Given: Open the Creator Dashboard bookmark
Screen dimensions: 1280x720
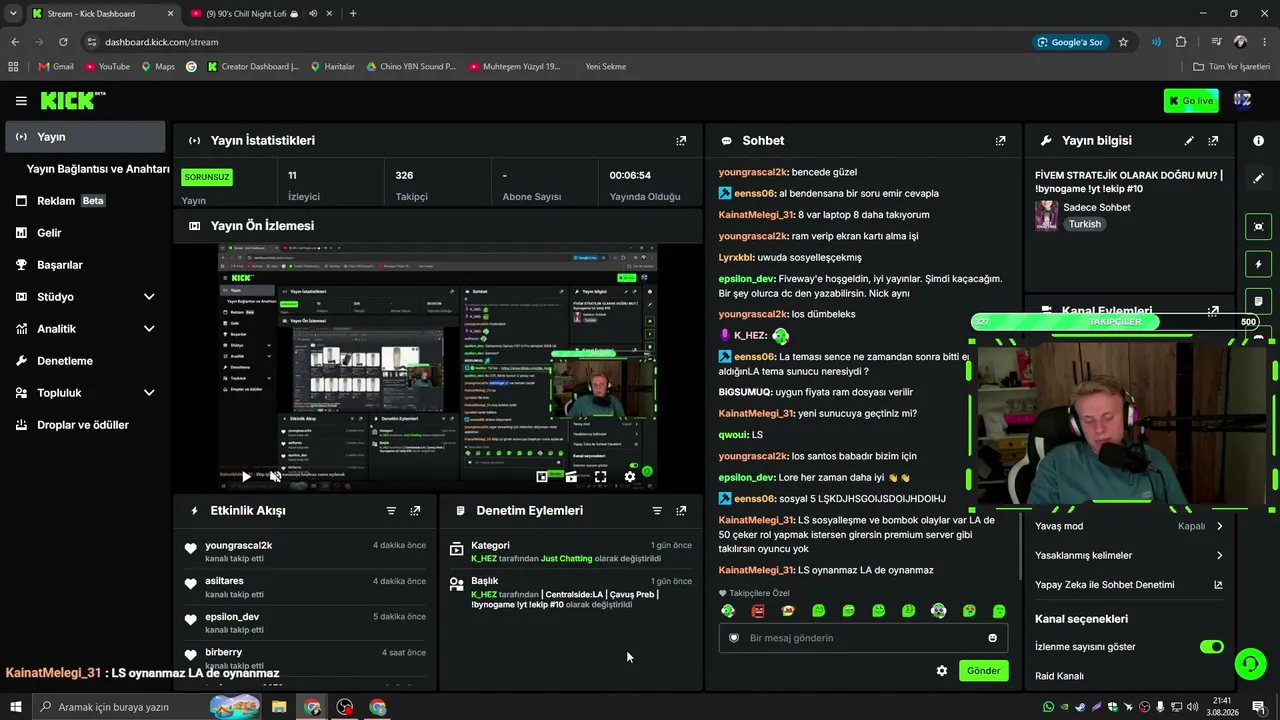Looking at the screenshot, I should click(x=253, y=67).
